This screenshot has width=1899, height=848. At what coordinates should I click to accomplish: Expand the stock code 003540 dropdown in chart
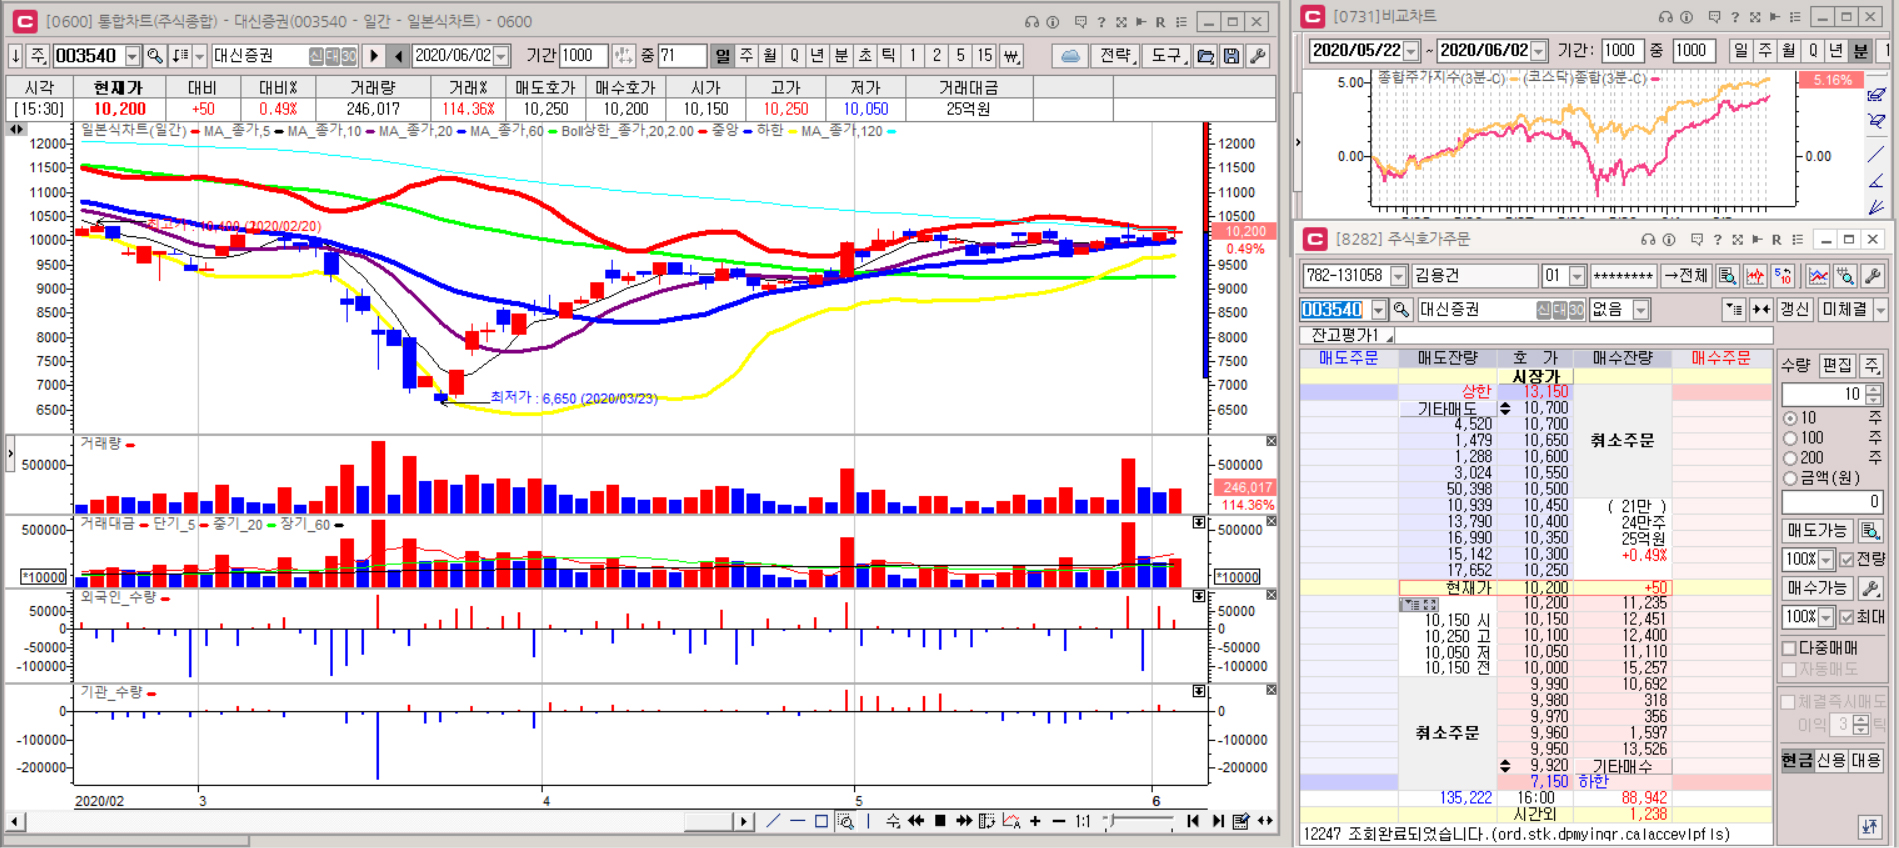coord(133,56)
